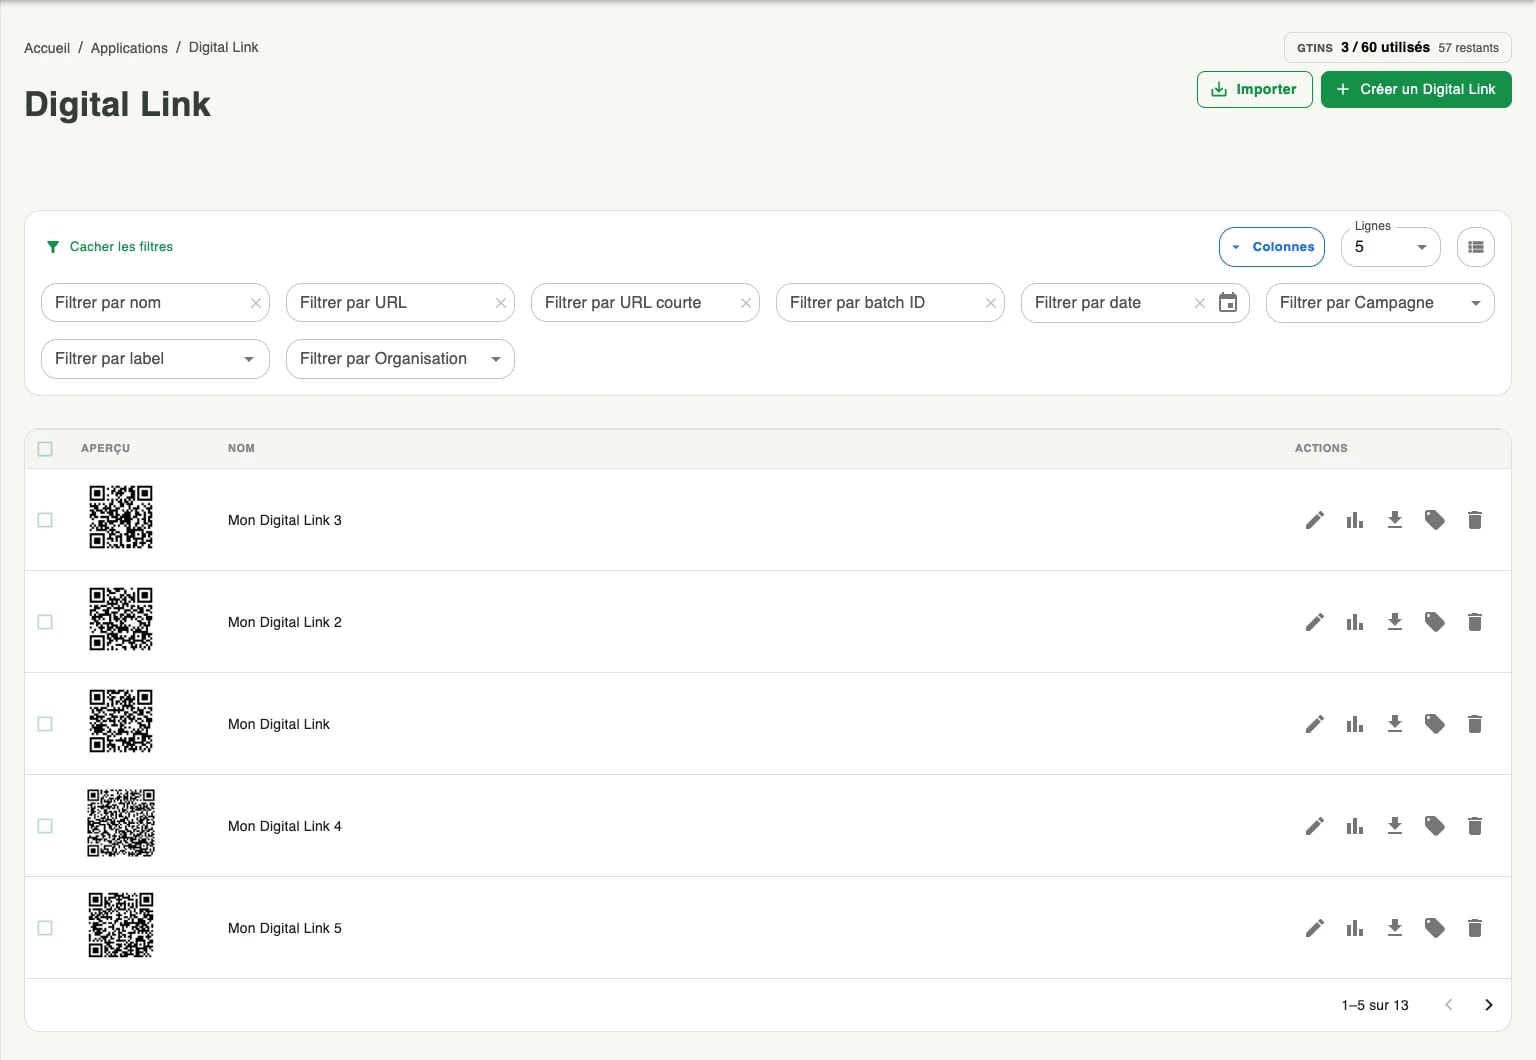Download Mon Digital Link 5
The height and width of the screenshot is (1060, 1536).
1395,928
